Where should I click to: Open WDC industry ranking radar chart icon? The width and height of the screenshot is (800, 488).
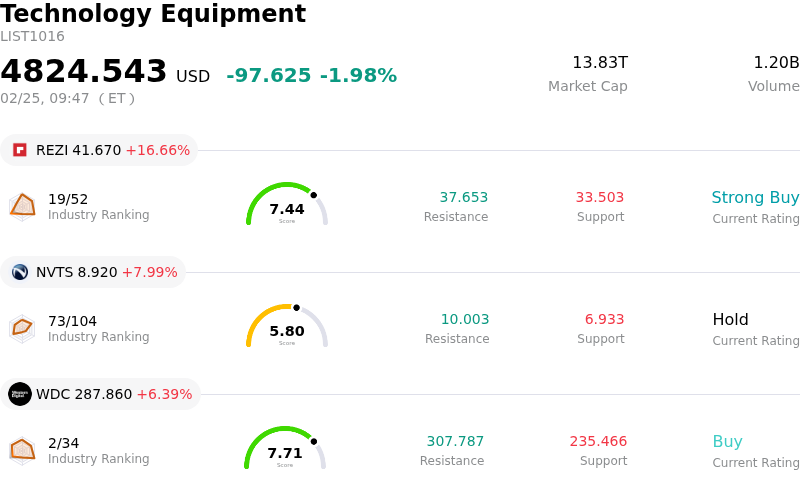click(x=22, y=450)
